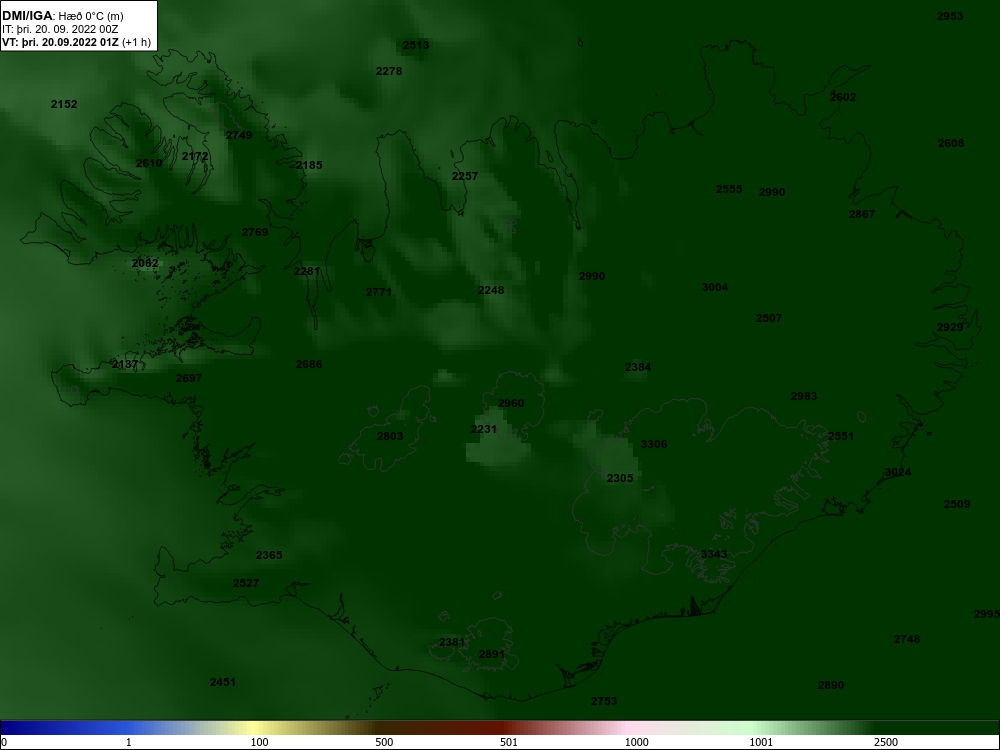
Task: Click the 'VT: þri. 20.09.2022 01Z (+1 h)' line
Action: (x=77, y=43)
